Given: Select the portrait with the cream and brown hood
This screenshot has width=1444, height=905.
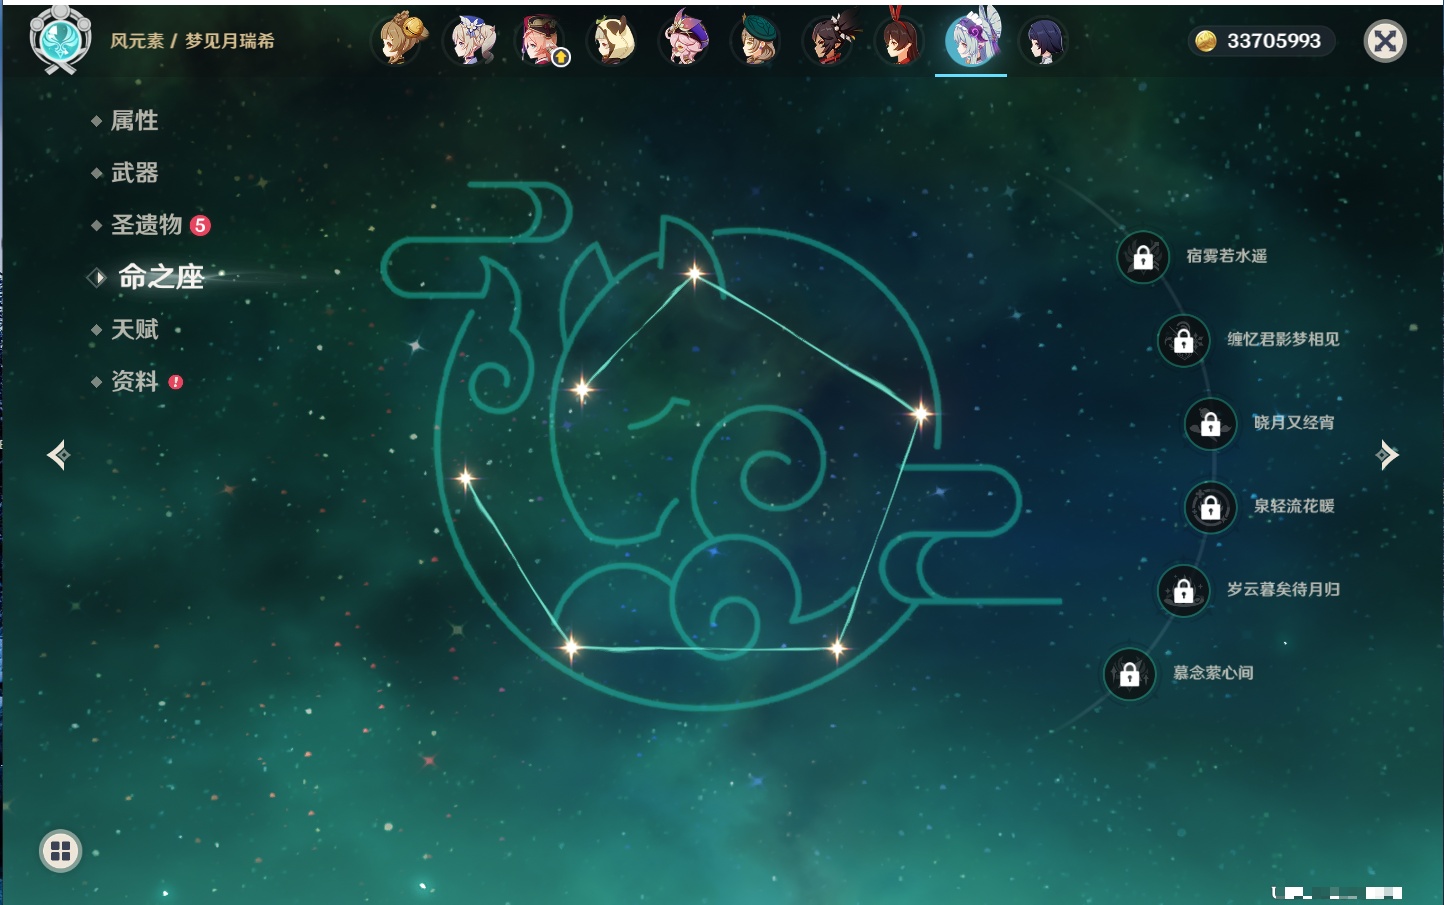Looking at the screenshot, I should pos(614,40).
